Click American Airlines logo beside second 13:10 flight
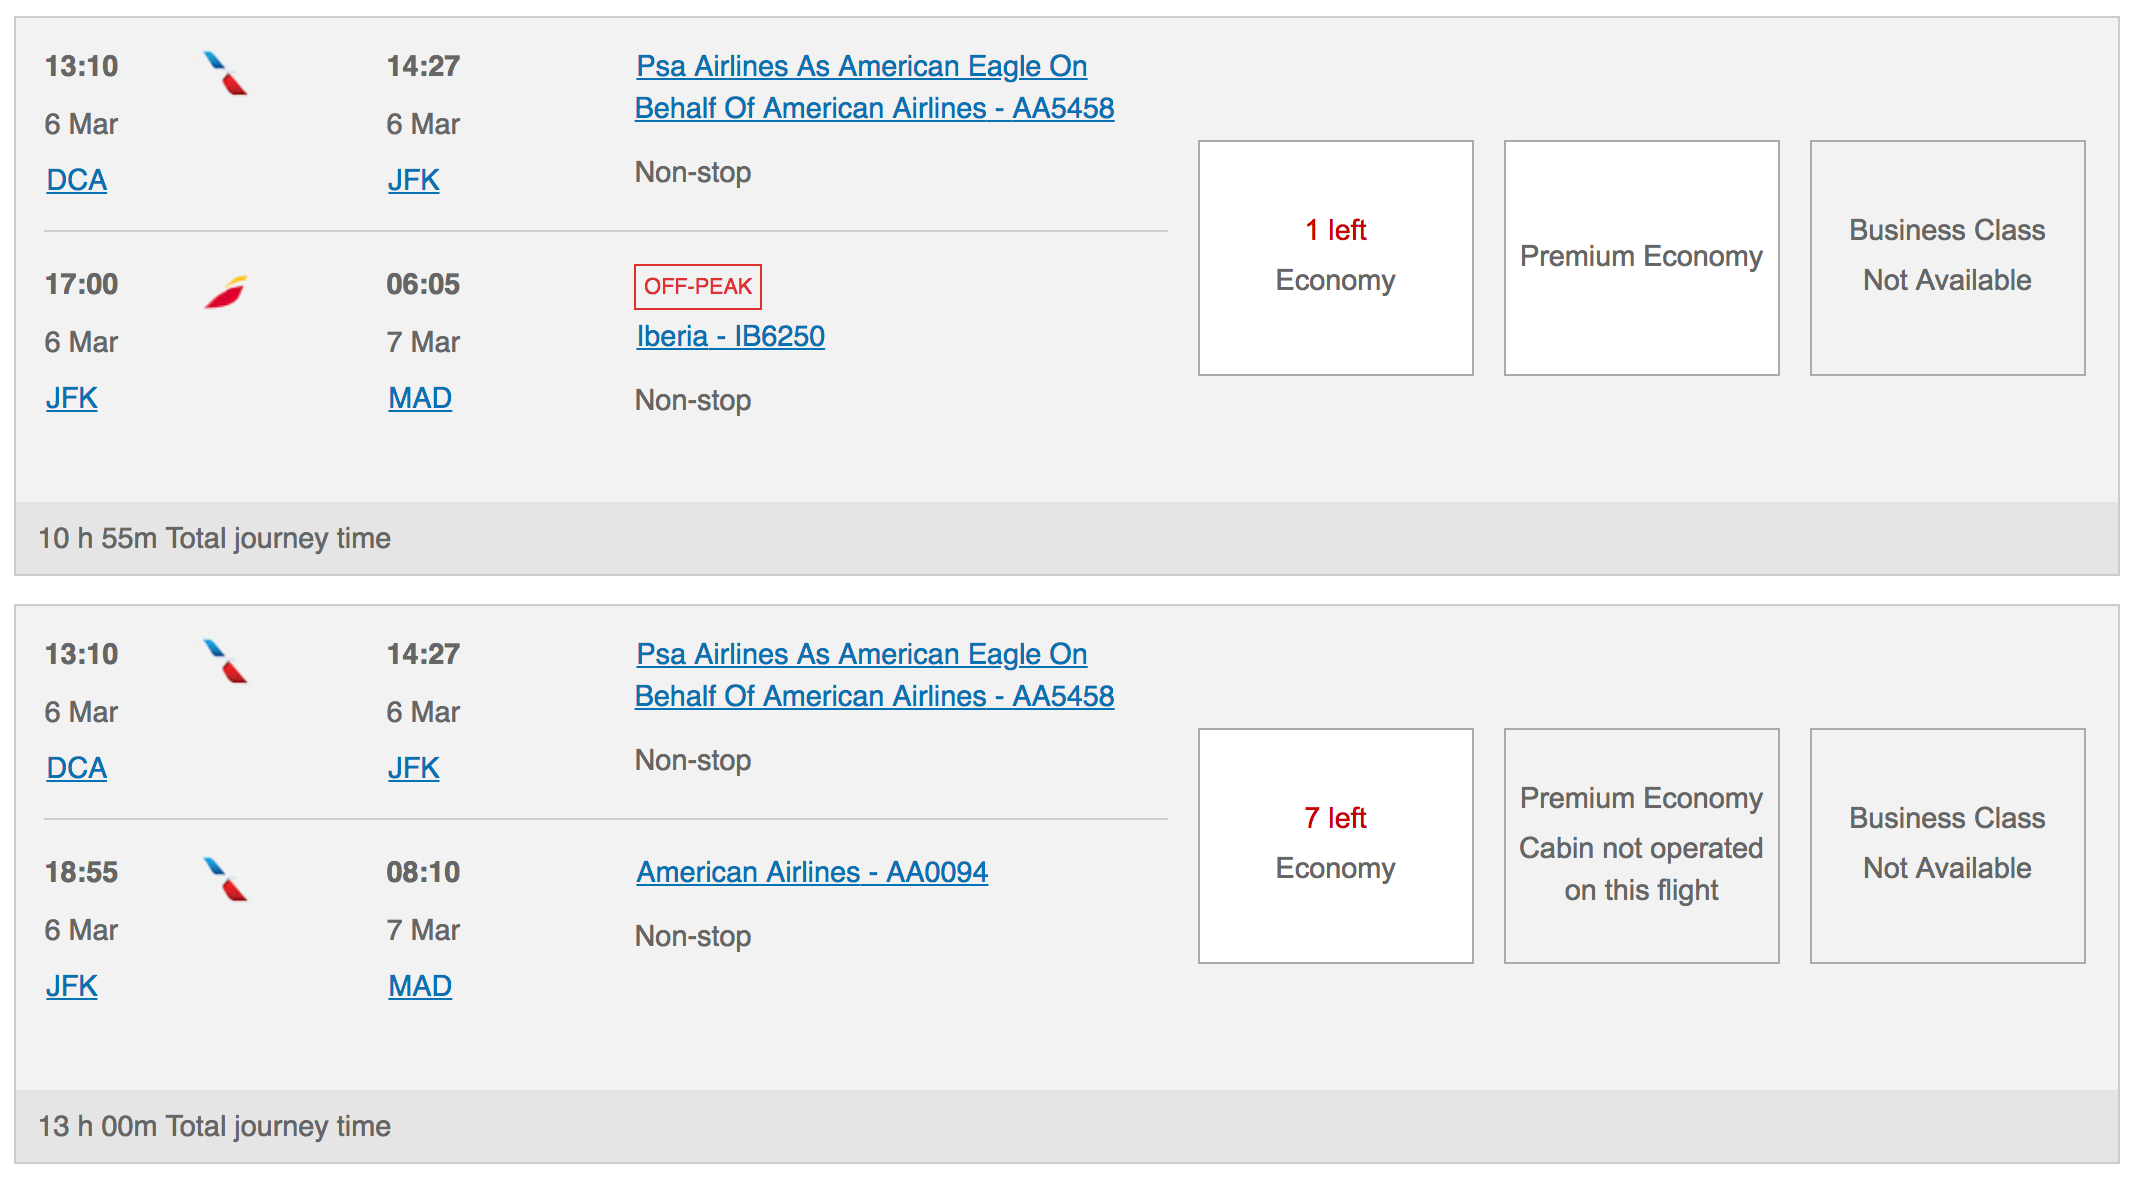This screenshot has height=1180, width=2138. tap(225, 661)
